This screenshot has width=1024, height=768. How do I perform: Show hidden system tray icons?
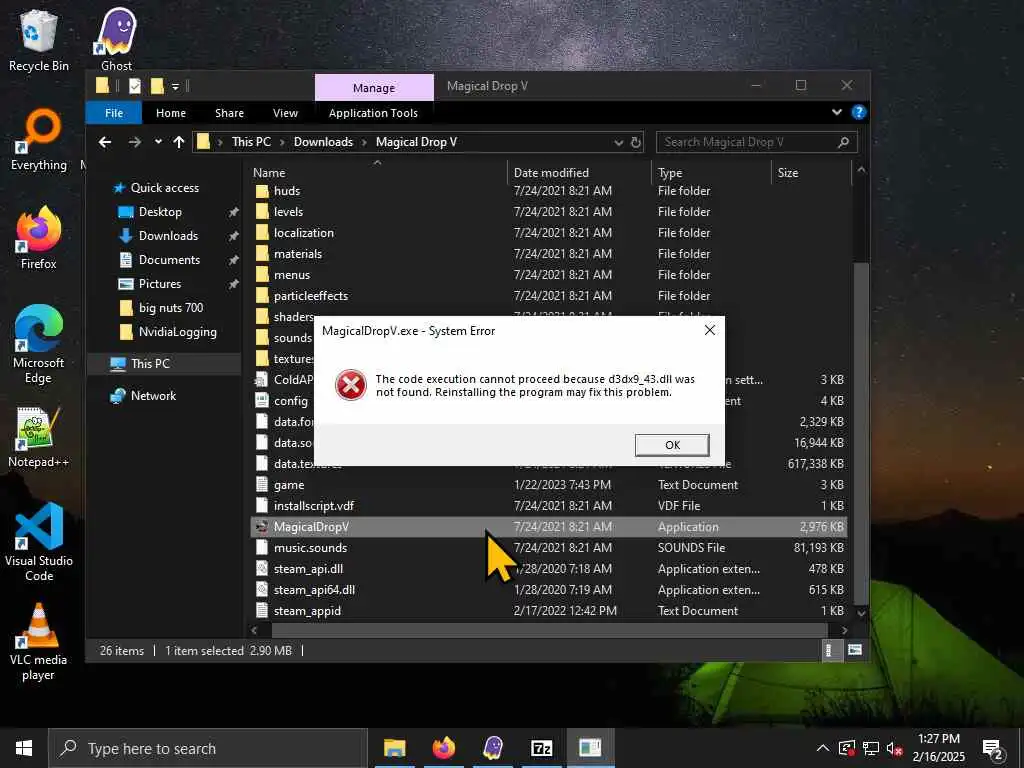[x=823, y=748]
